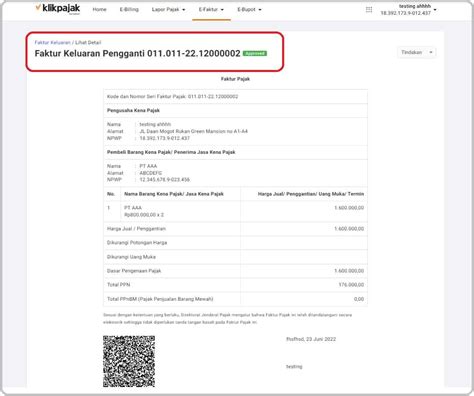Click the Pembeli Barang Kena Pajak header
The width and height of the screenshot is (474, 396).
click(x=171, y=152)
